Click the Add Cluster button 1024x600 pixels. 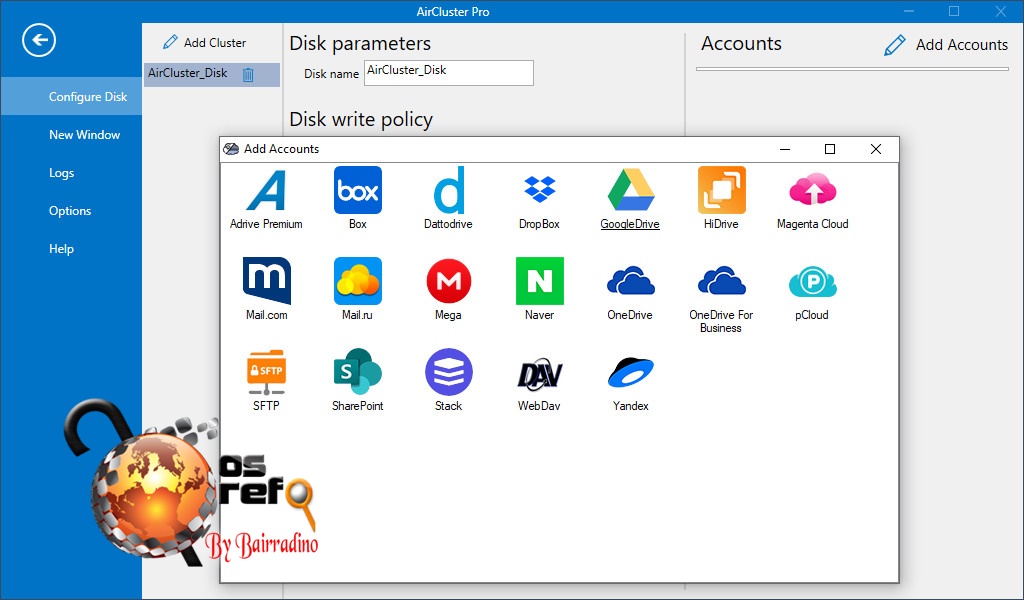coord(204,42)
